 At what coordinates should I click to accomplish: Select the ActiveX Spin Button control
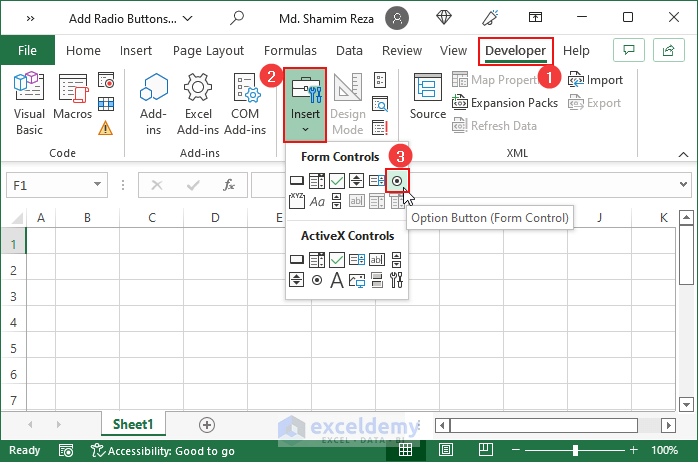point(296,280)
